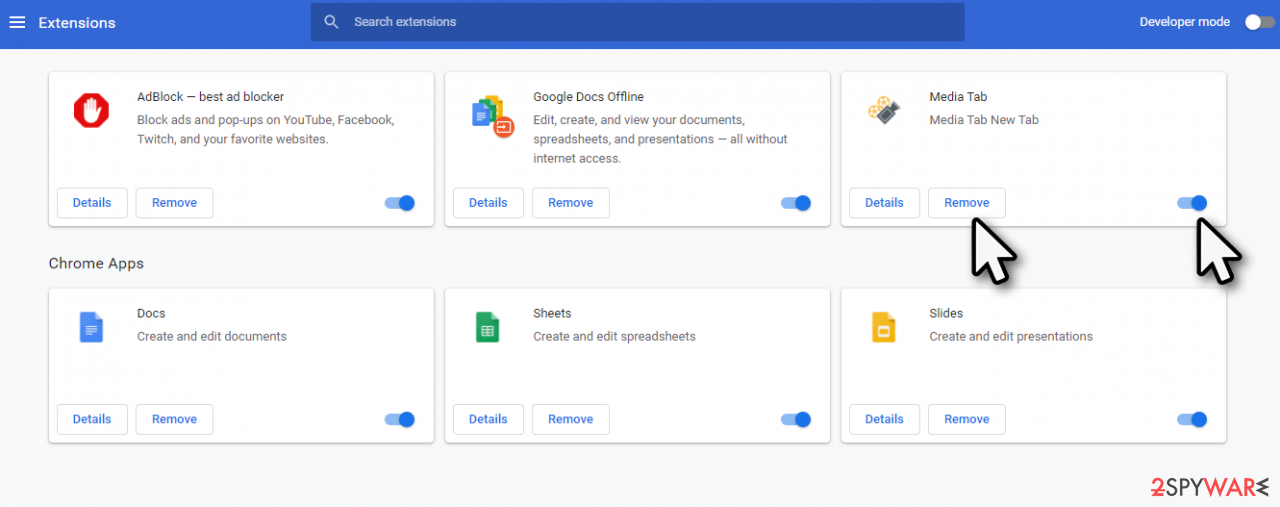Remove the Sheets app
Image resolution: width=1280 pixels, height=507 pixels.
[x=570, y=420]
